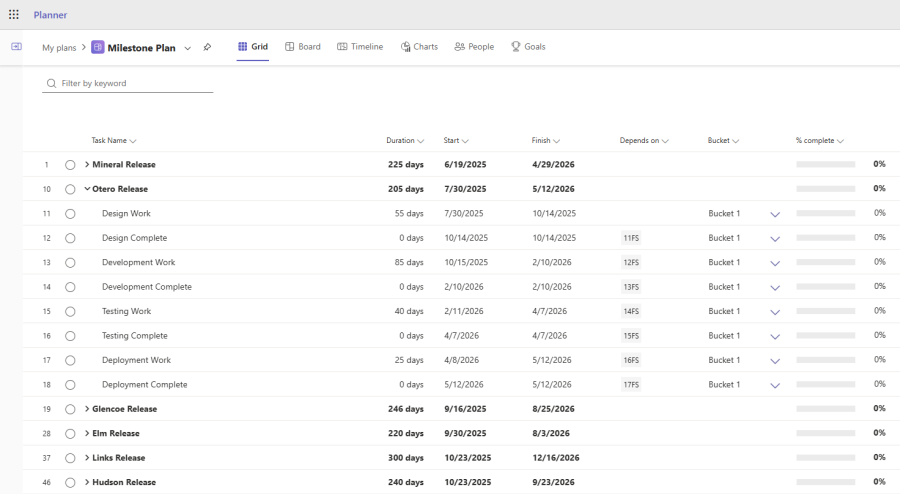This screenshot has width=900, height=494.
Task: Open the Timeline tab
Action: coord(360,46)
